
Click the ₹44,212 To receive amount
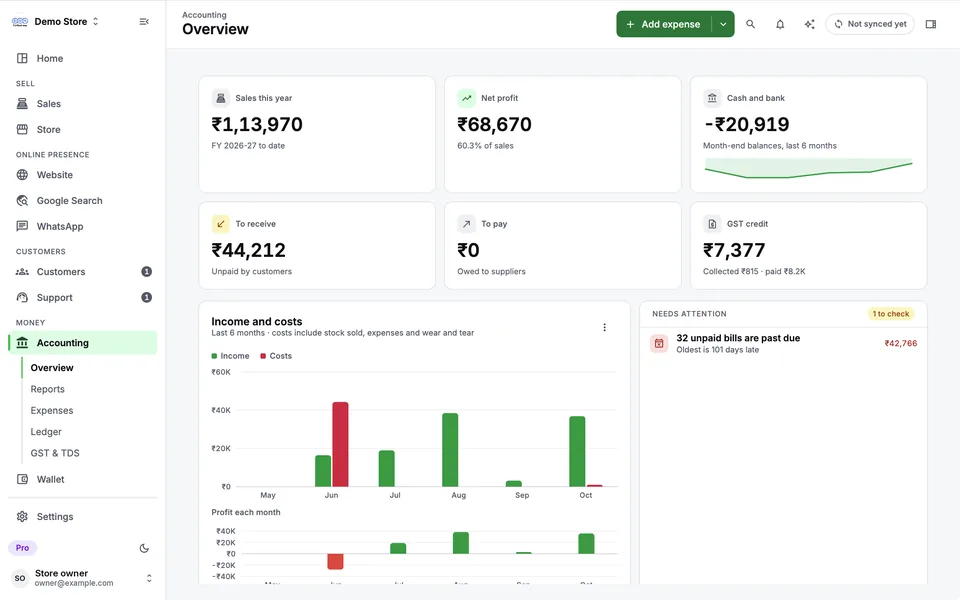coord(249,250)
